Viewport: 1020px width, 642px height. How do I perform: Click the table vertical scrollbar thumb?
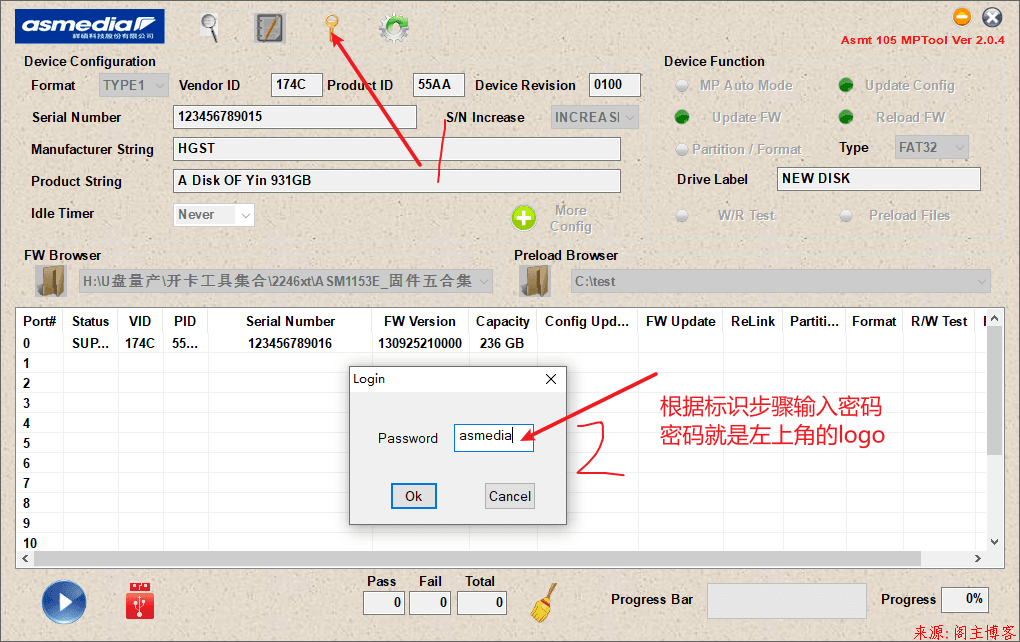click(994, 390)
